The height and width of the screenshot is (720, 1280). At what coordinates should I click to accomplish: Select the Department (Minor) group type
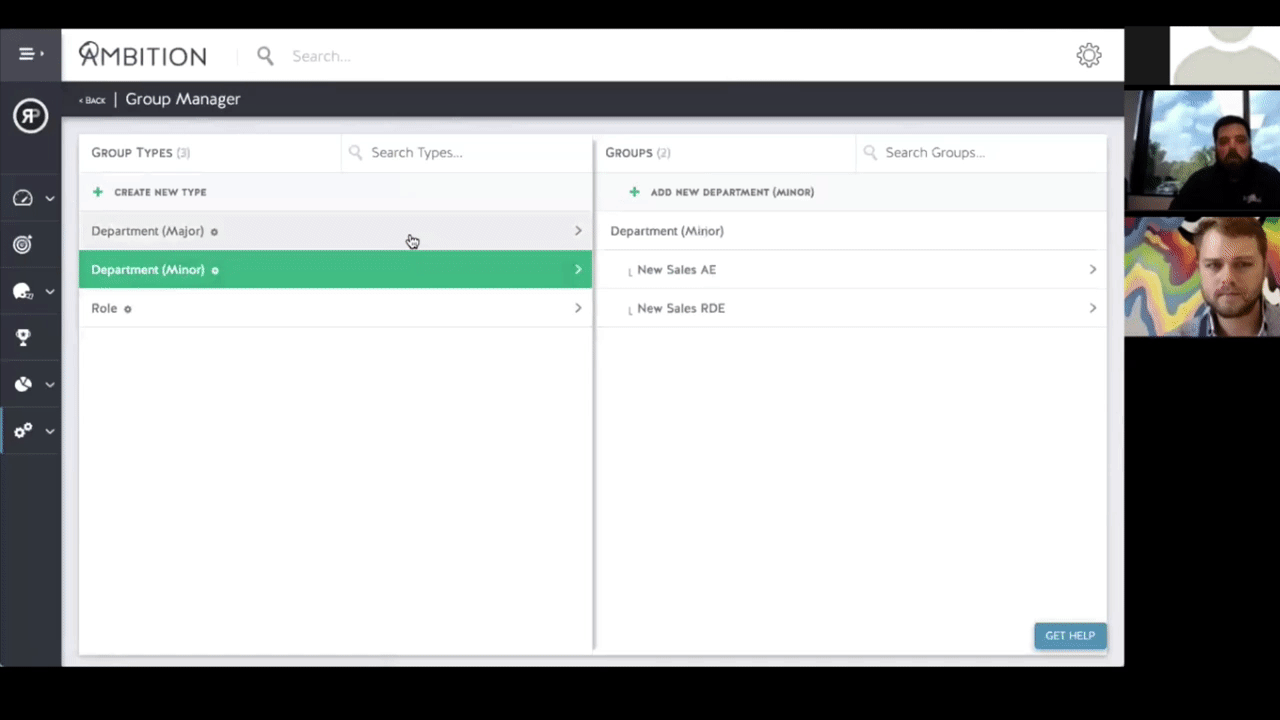point(148,270)
